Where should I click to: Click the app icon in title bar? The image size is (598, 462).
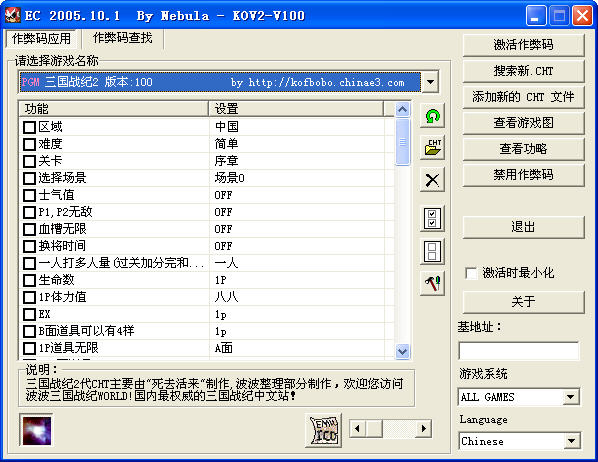pyautogui.click(x=12, y=15)
